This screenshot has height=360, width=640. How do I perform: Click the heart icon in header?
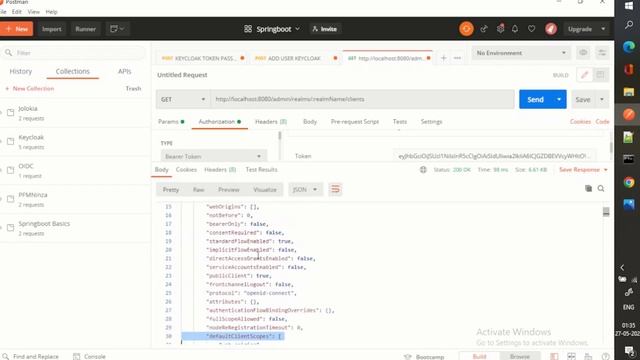point(531,29)
